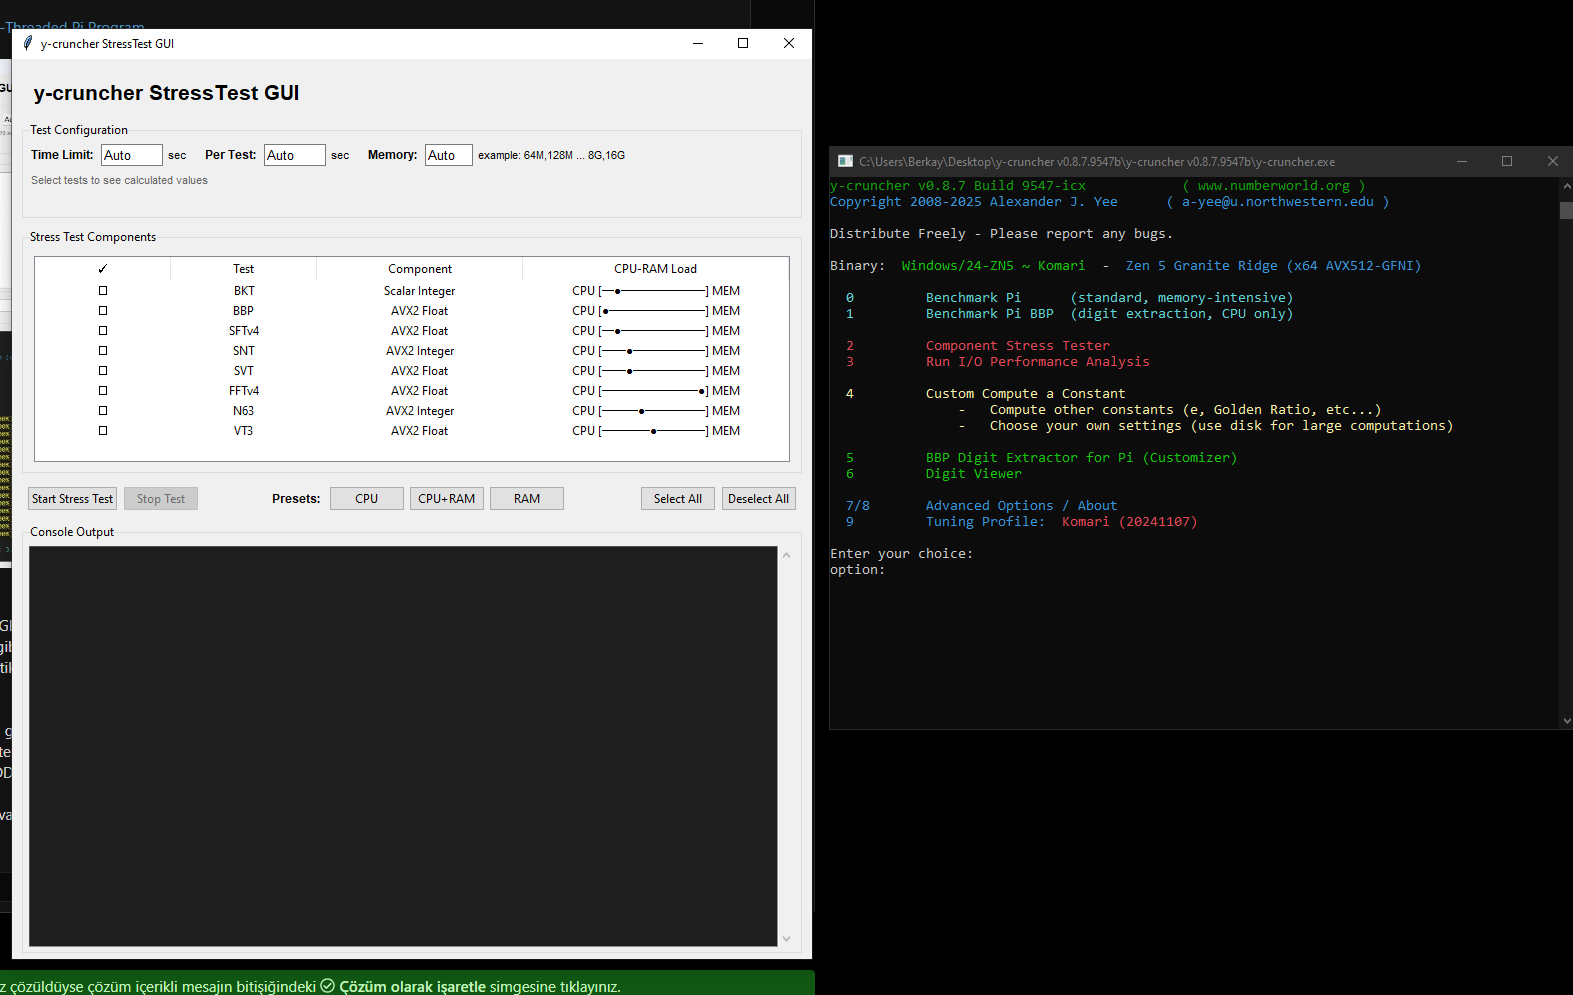Viewport: 1573px width, 995px height.
Task: Click the checkmark column header
Action: [103, 269]
